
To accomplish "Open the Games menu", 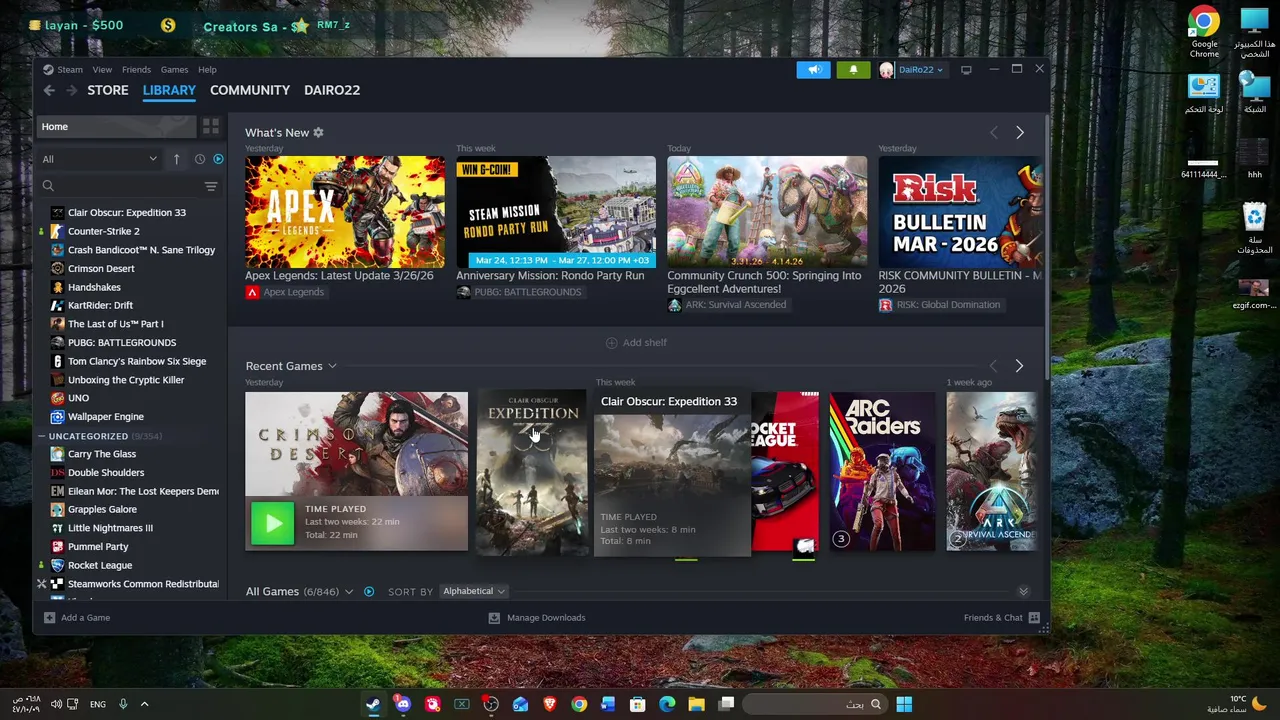I will pos(174,70).
